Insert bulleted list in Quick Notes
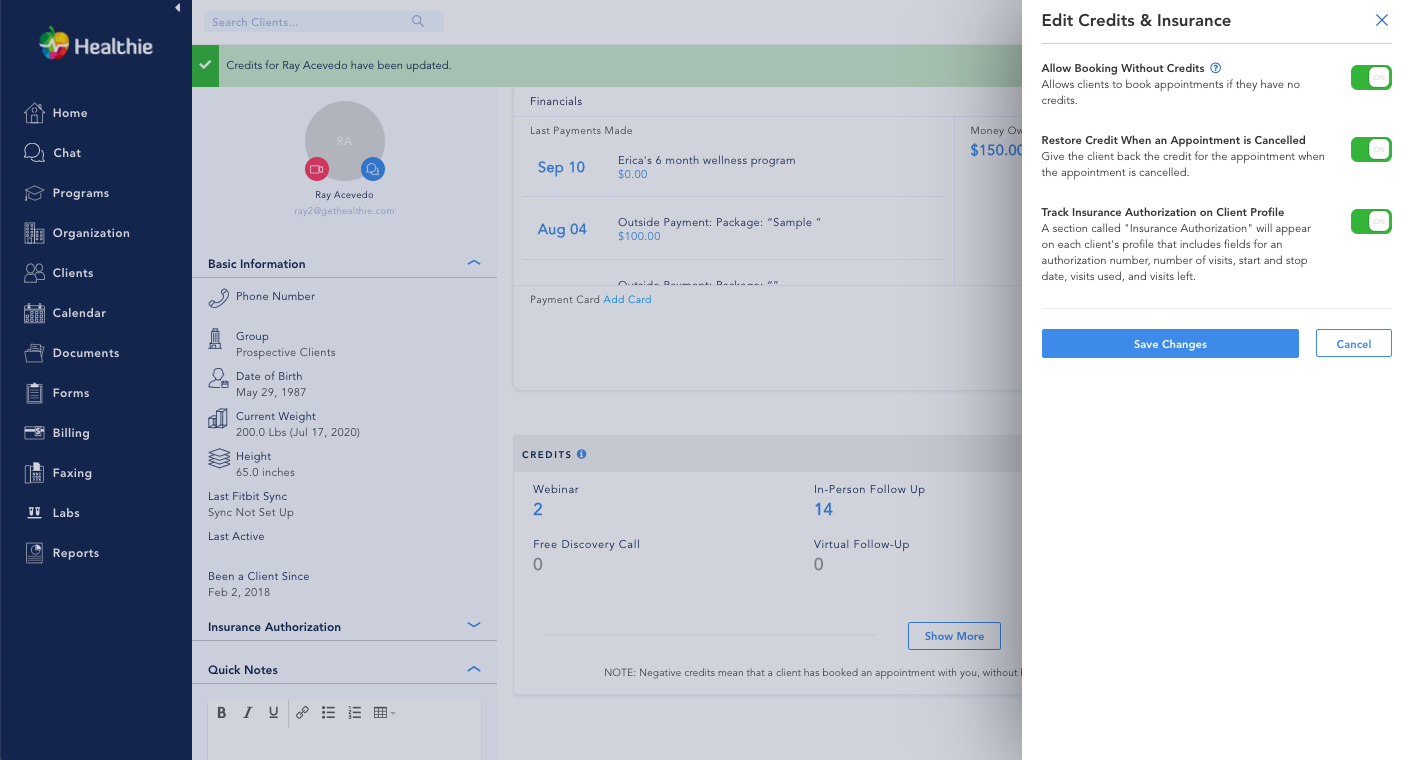 click(328, 713)
